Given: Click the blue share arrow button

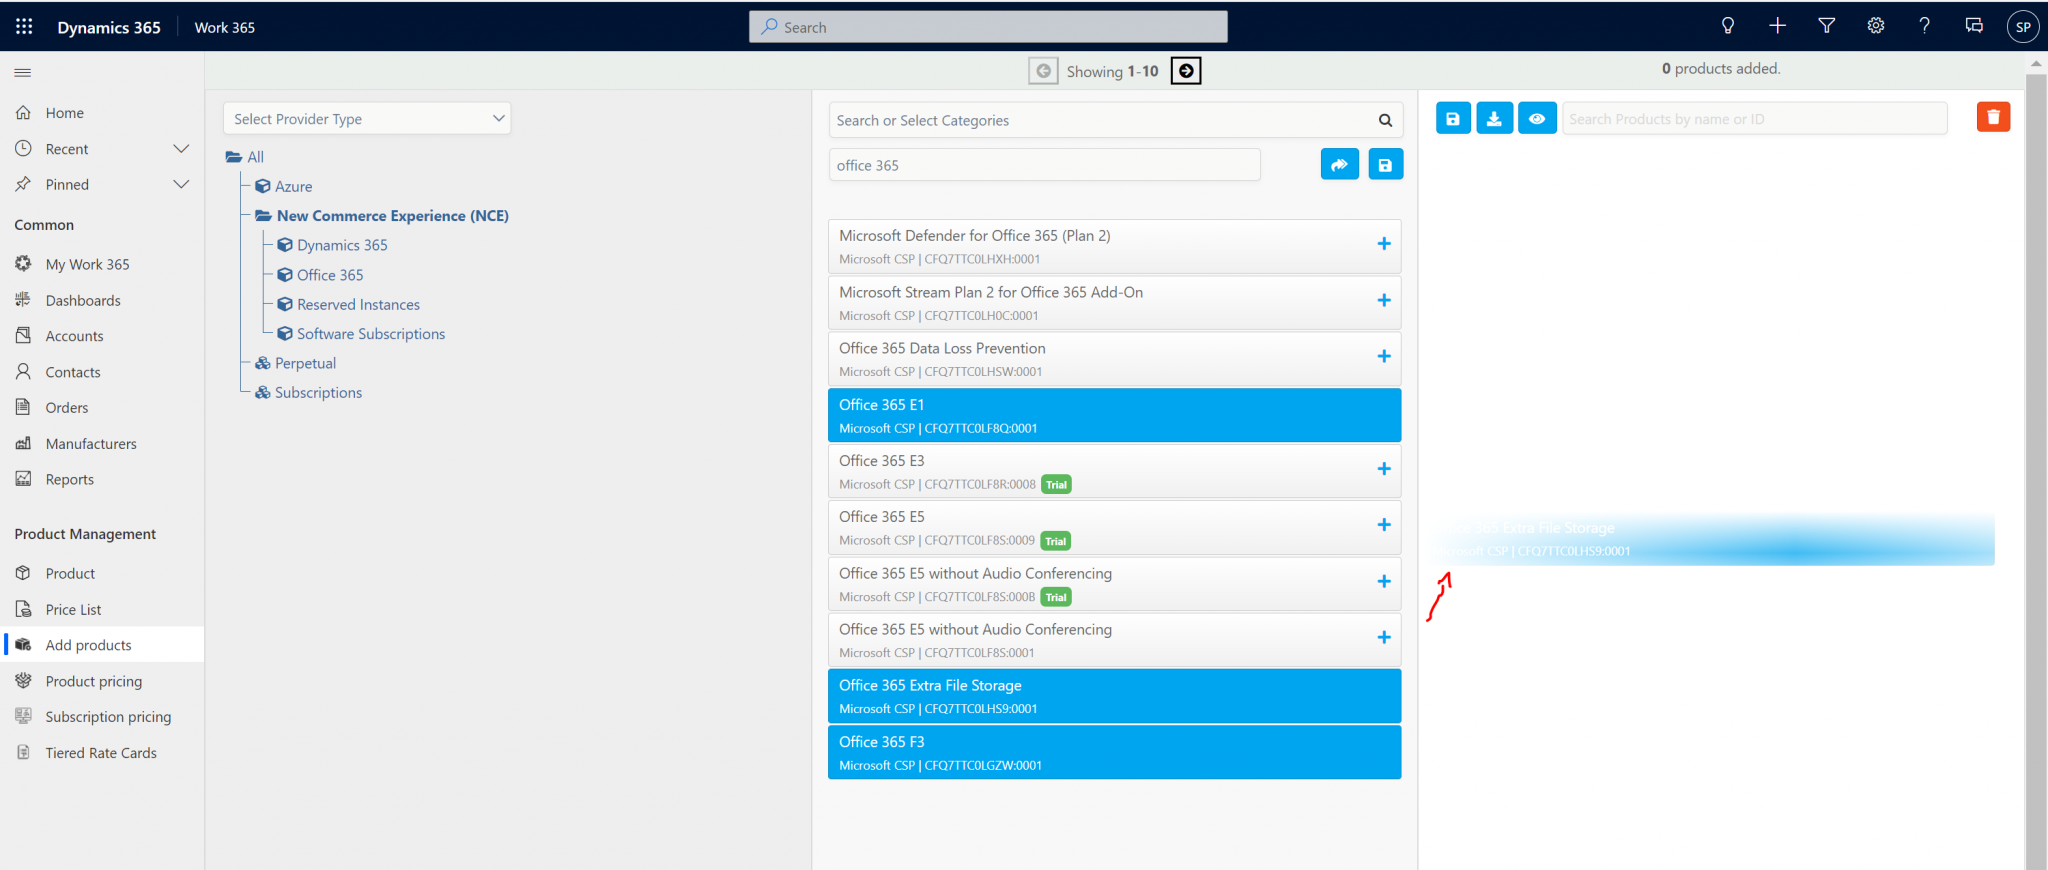Looking at the screenshot, I should coord(1340,165).
